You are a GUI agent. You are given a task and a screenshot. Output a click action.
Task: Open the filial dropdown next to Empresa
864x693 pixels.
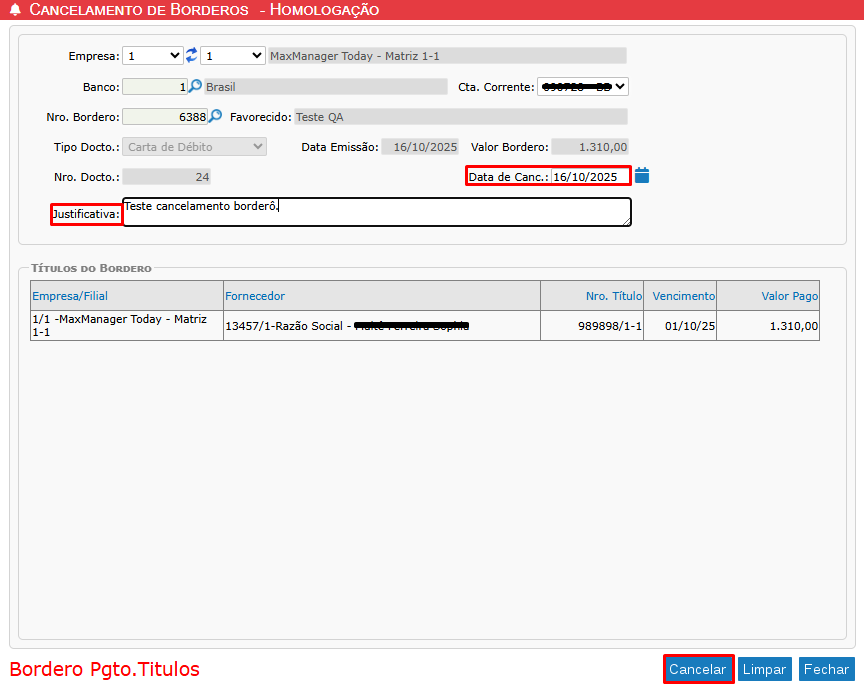(232, 56)
